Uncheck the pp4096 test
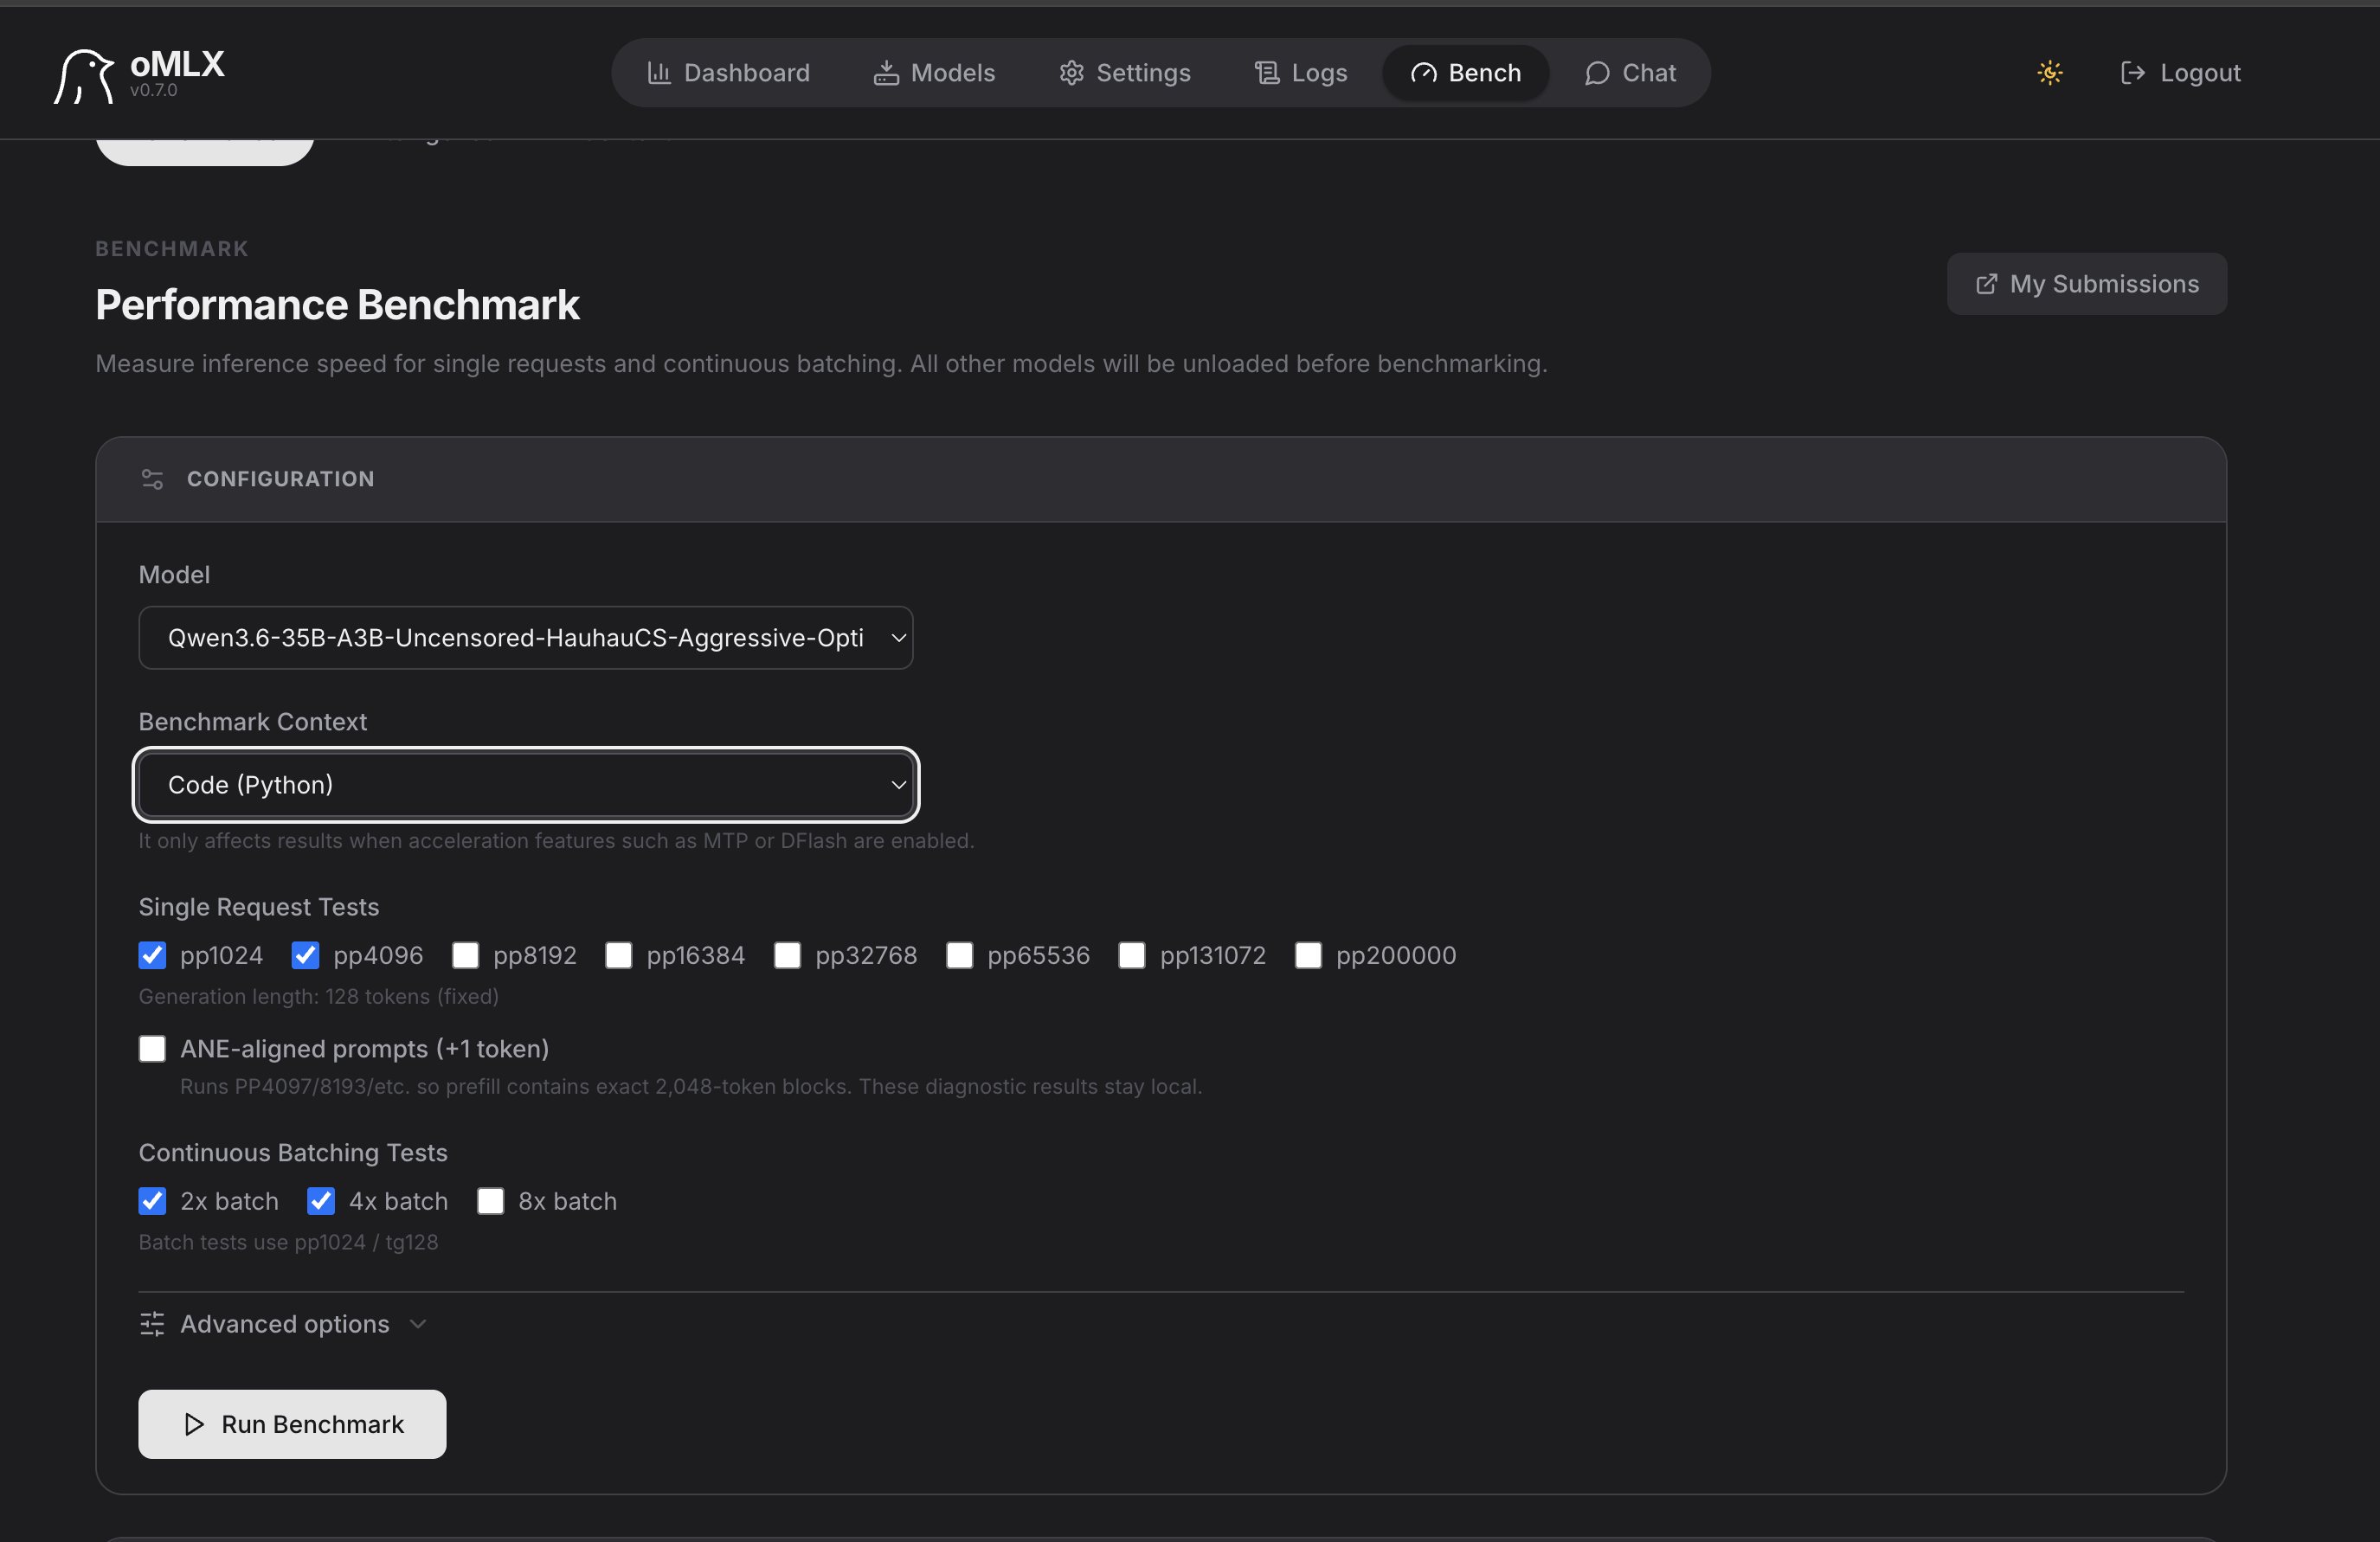This screenshot has width=2380, height=1542. pyautogui.click(x=305, y=955)
